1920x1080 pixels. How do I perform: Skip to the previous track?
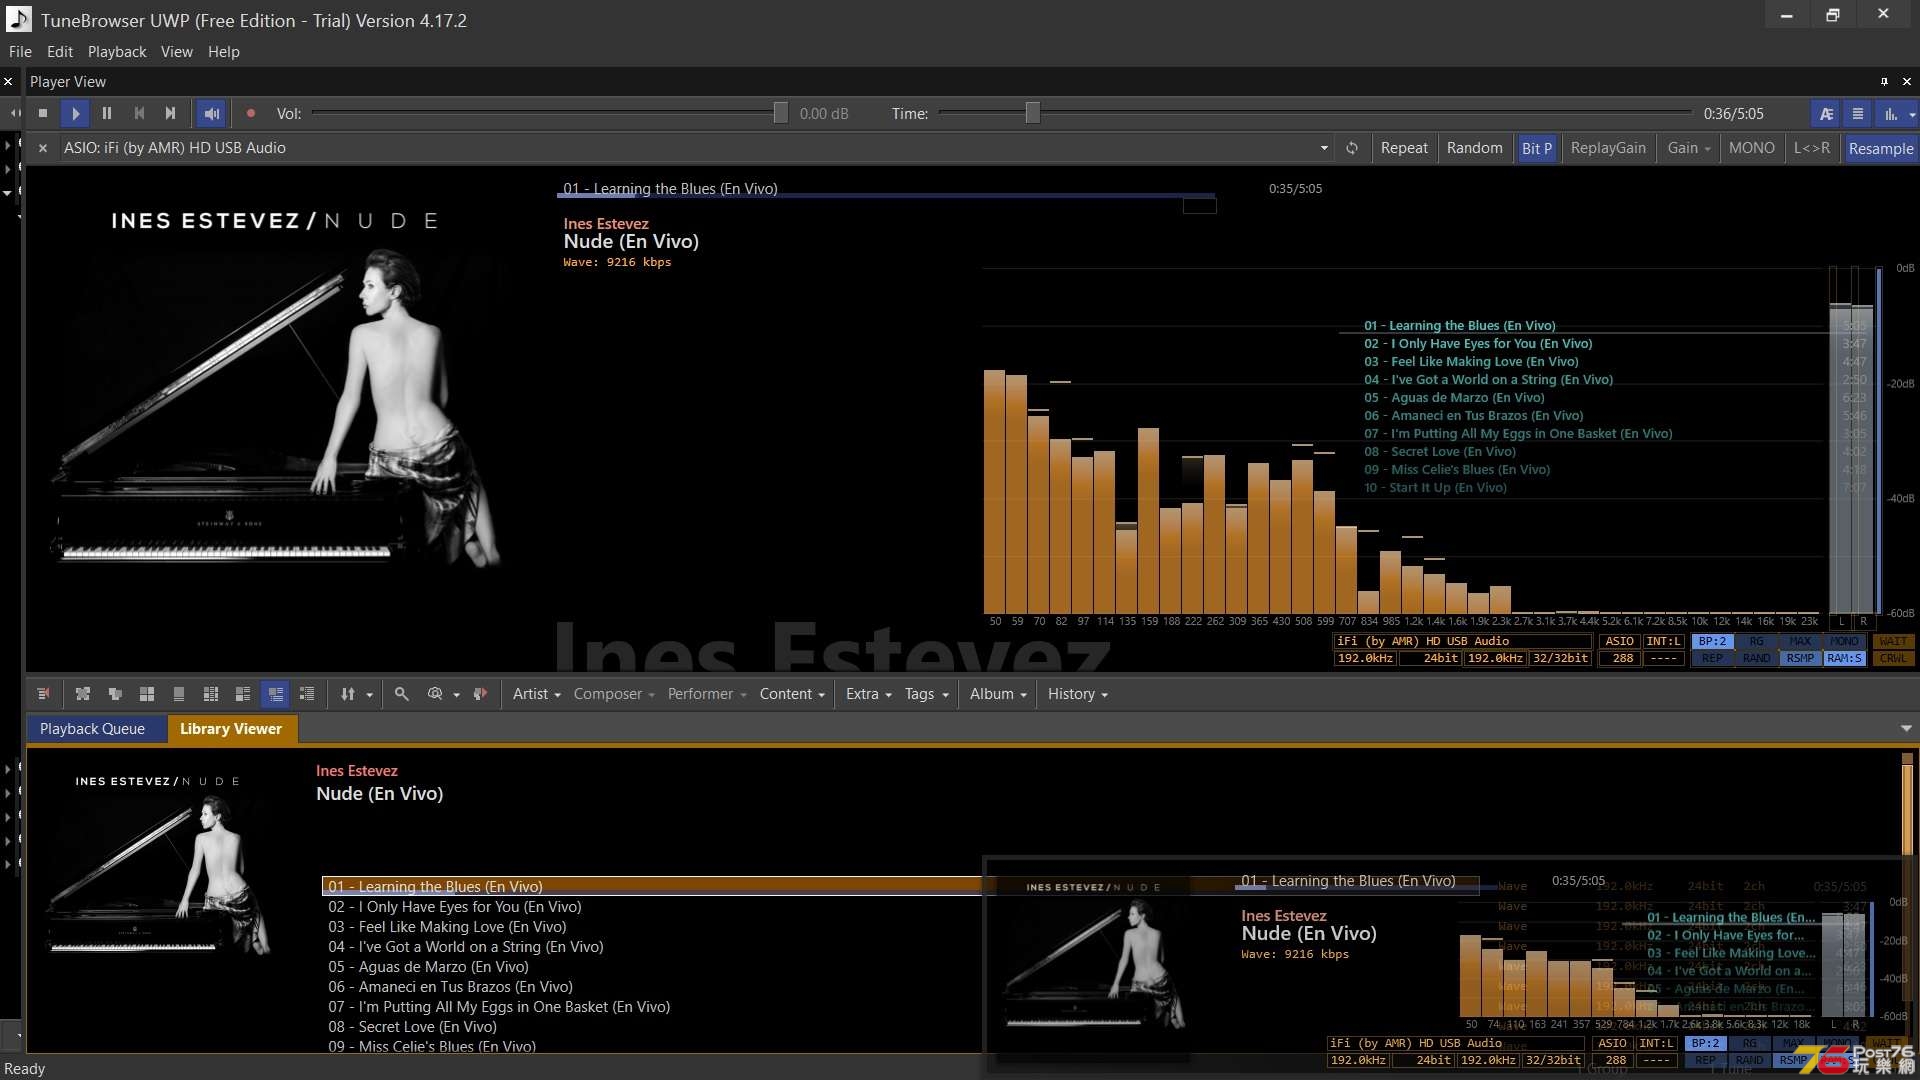click(139, 114)
